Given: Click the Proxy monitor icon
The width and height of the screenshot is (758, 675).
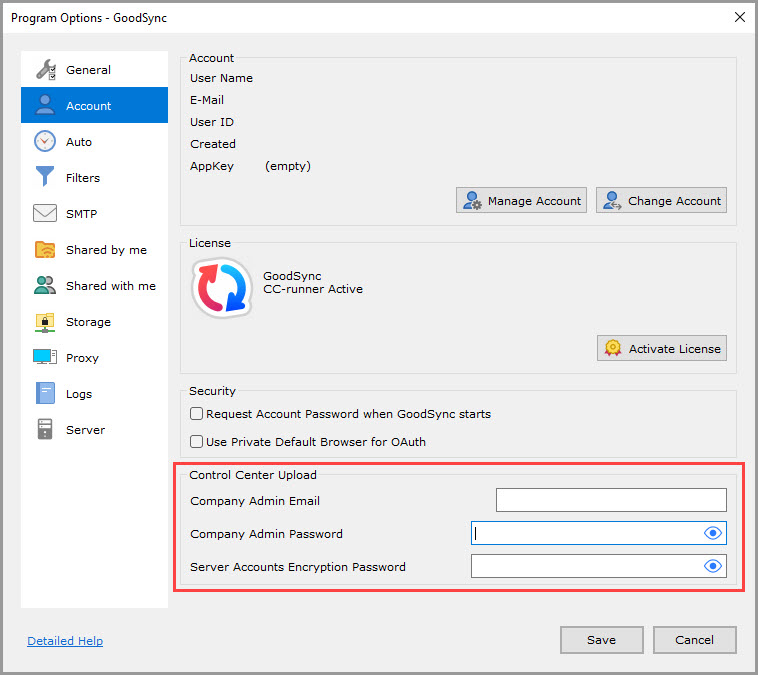Looking at the screenshot, I should [x=45, y=358].
